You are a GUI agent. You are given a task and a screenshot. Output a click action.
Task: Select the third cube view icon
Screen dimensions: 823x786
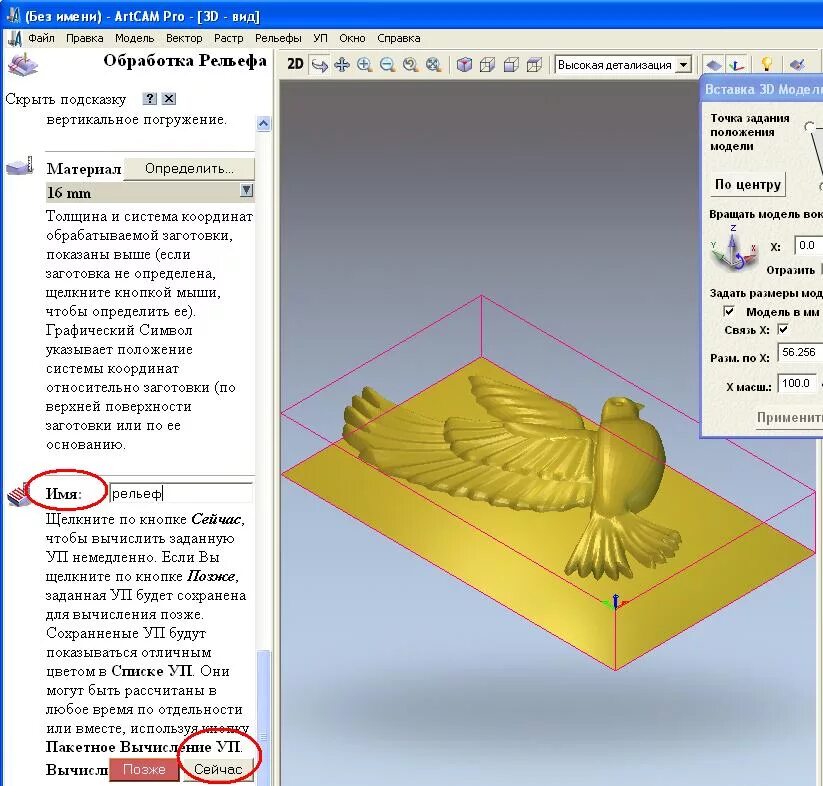tap(511, 65)
